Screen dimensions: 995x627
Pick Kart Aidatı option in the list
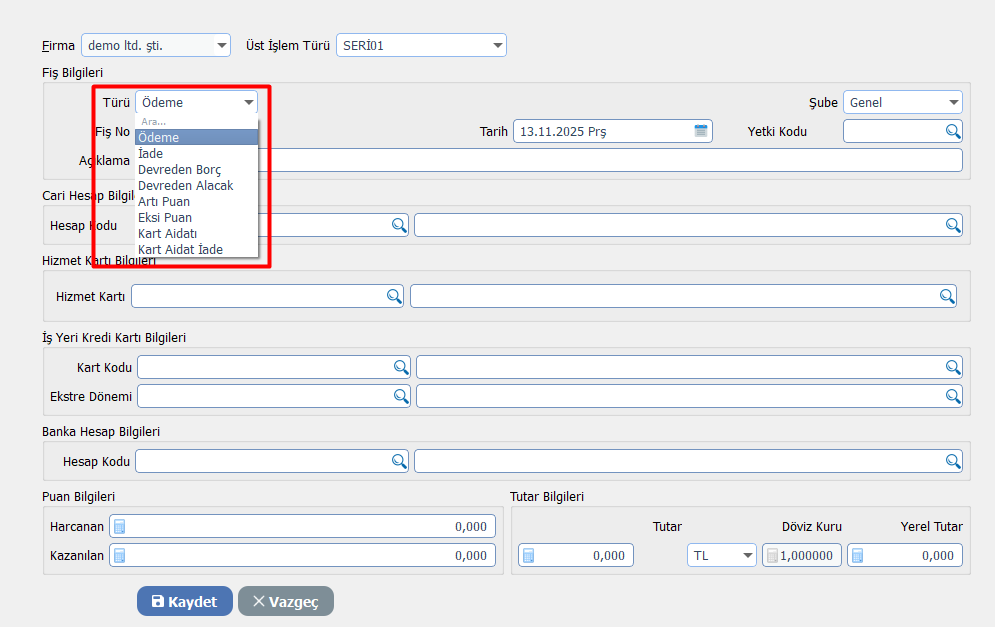[x=167, y=233]
